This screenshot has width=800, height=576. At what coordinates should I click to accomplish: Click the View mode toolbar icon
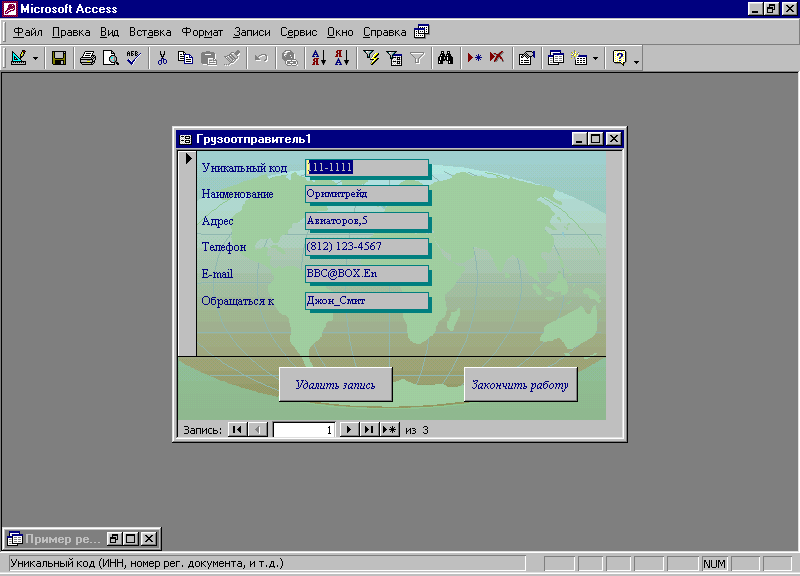tap(19, 58)
